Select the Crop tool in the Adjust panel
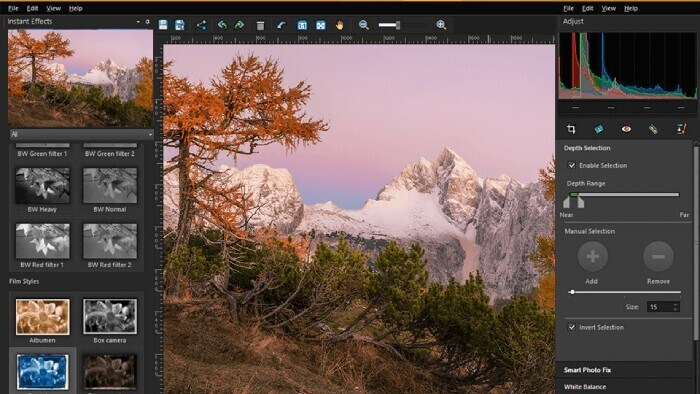This screenshot has width=700, height=394. tap(571, 129)
